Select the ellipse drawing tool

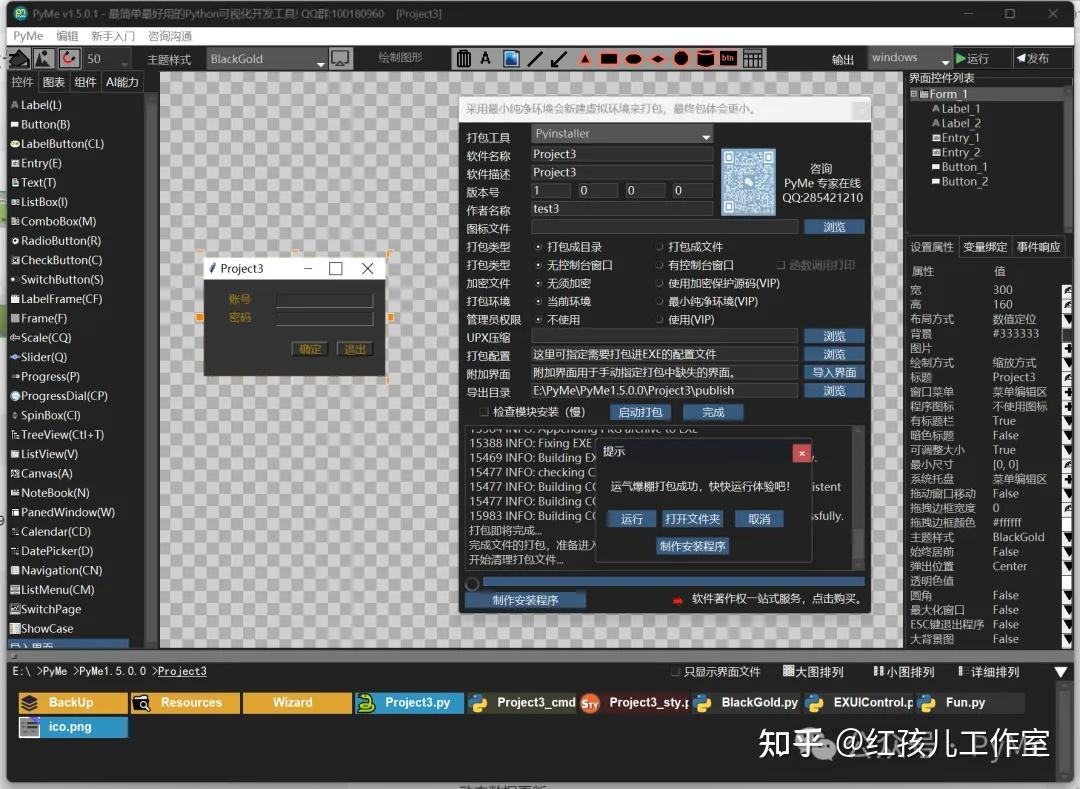[x=632, y=58]
